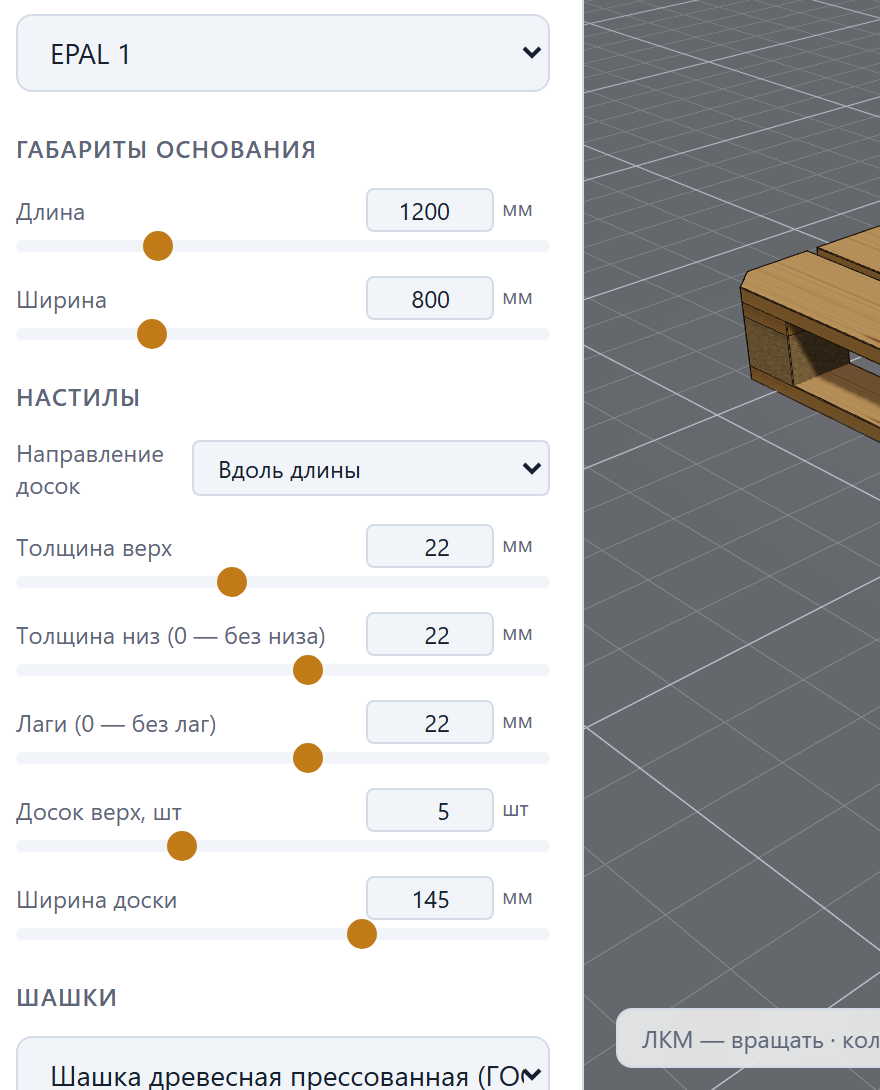Click the board width field showing 145
This screenshot has width=880, height=1090.
(x=430, y=899)
